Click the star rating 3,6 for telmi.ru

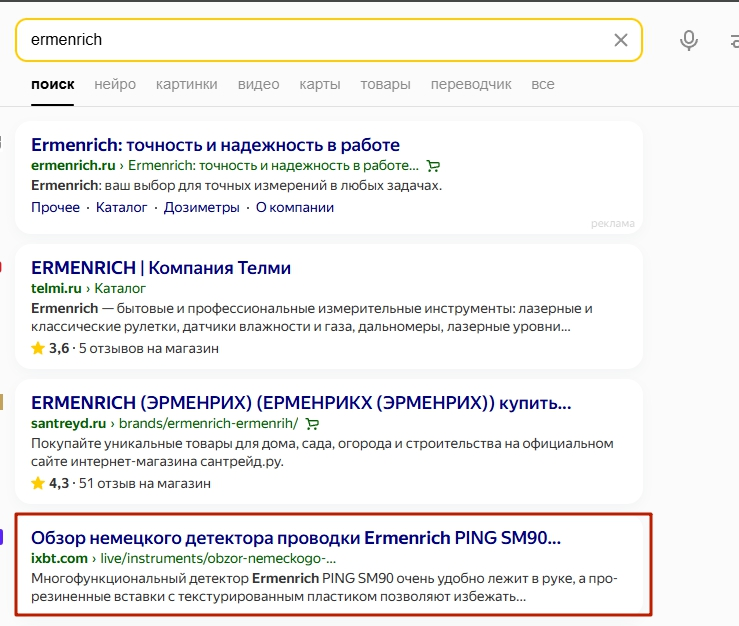pyautogui.click(x=50, y=348)
